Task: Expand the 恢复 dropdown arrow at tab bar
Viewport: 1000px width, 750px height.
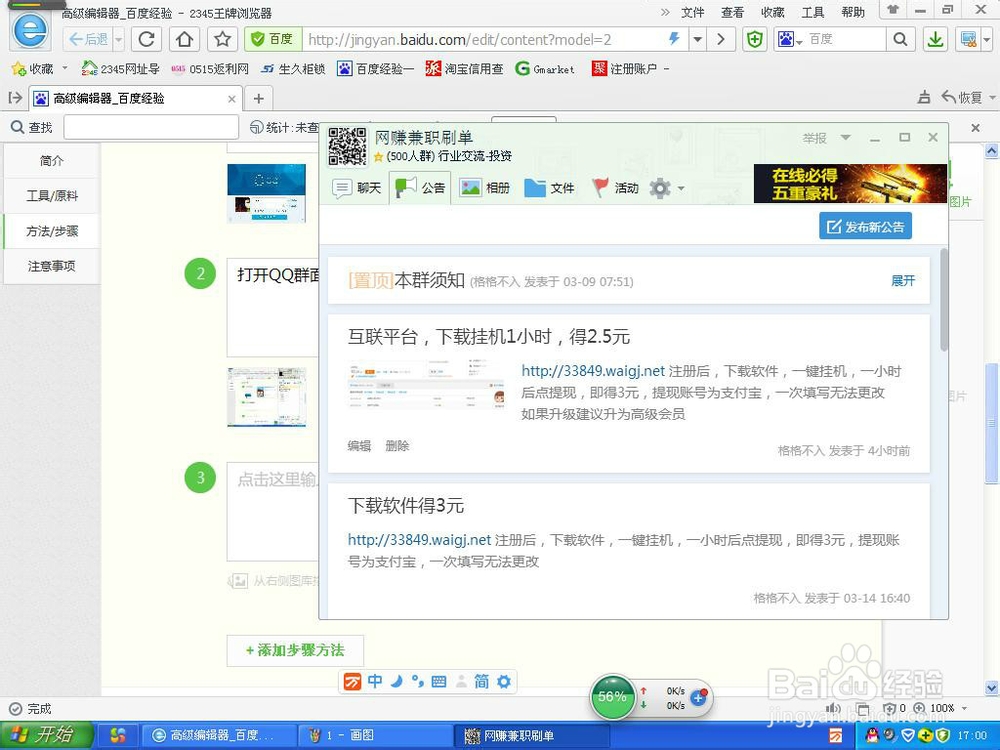Action: click(992, 98)
